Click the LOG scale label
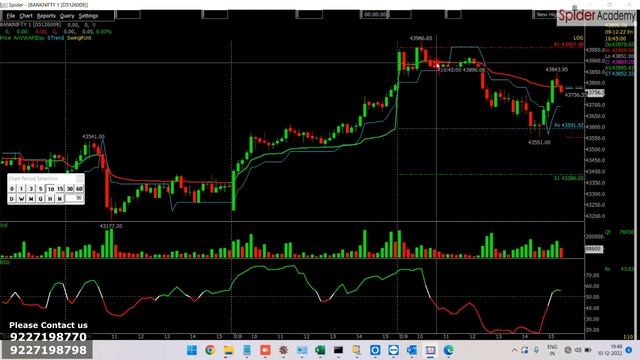Image resolution: width=640 pixels, height=360 pixels. tap(578, 38)
